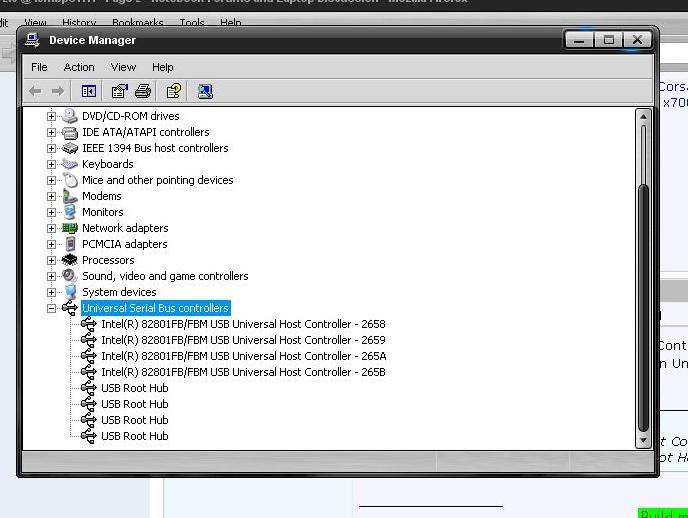Expand the Modems node
Screen dimensions: 688x518
[51, 196]
